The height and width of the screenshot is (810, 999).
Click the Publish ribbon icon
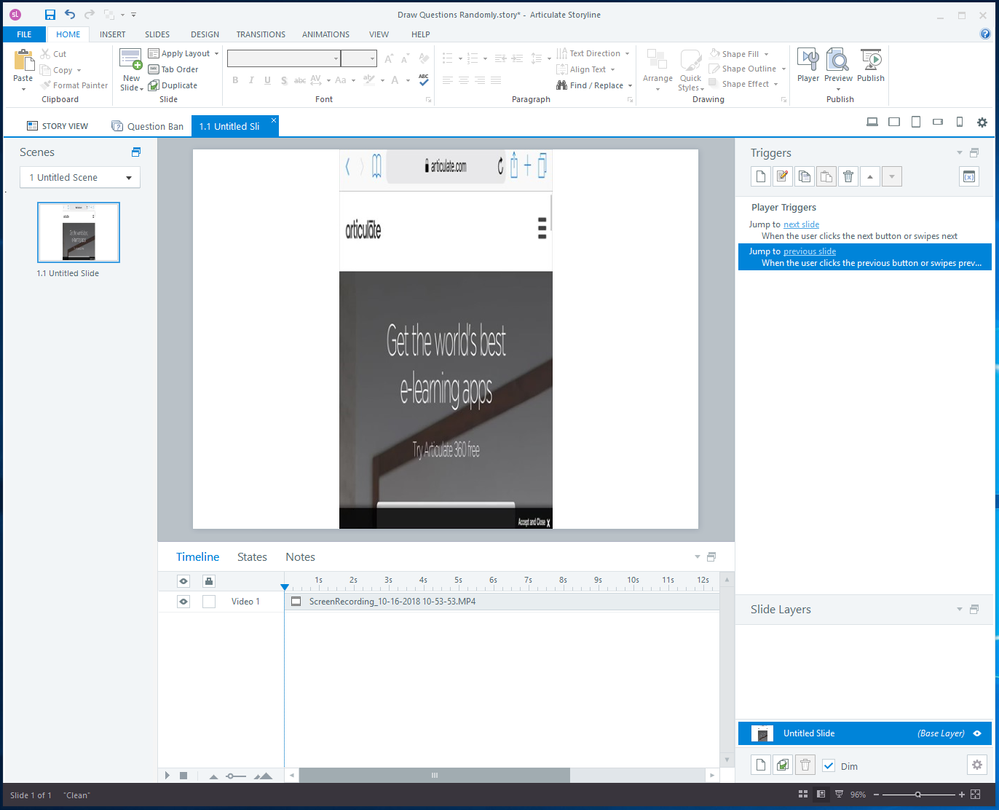[870, 66]
